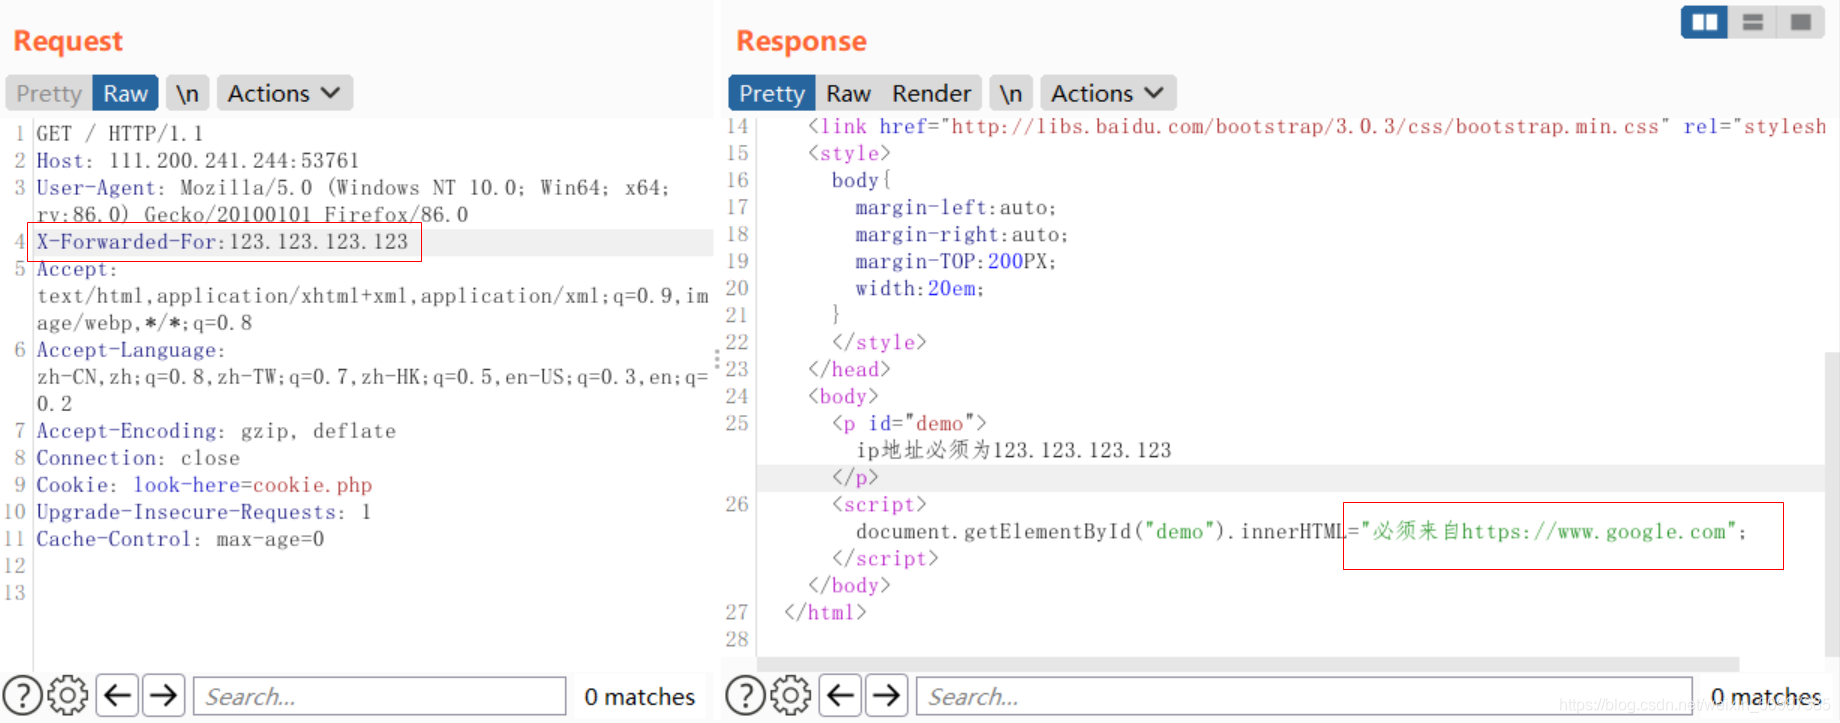The height and width of the screenshot is (723, 1840).
Task: Open Request search settings gear
Action: tap(68, 695)
